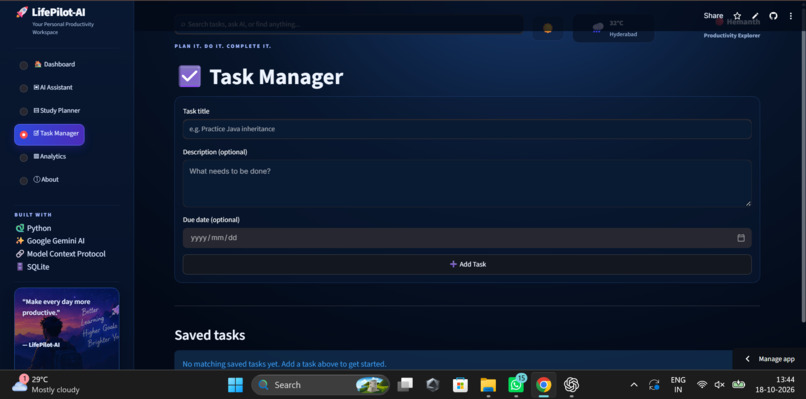Click the purple checkmark Task Manager icon
806x399 pixels.
(x=190, y=76)
